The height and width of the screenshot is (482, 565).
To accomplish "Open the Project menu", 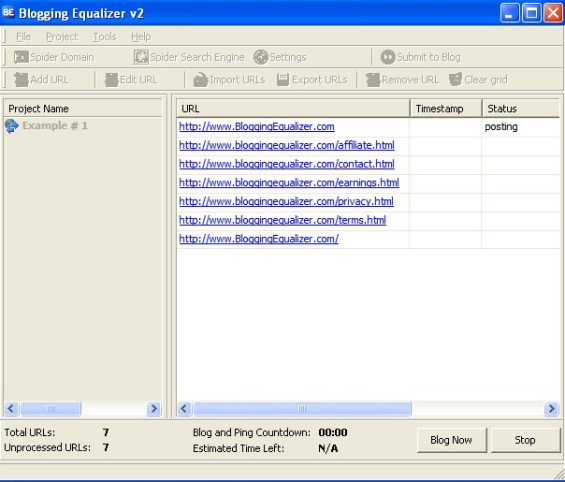I will click(62, 37).
